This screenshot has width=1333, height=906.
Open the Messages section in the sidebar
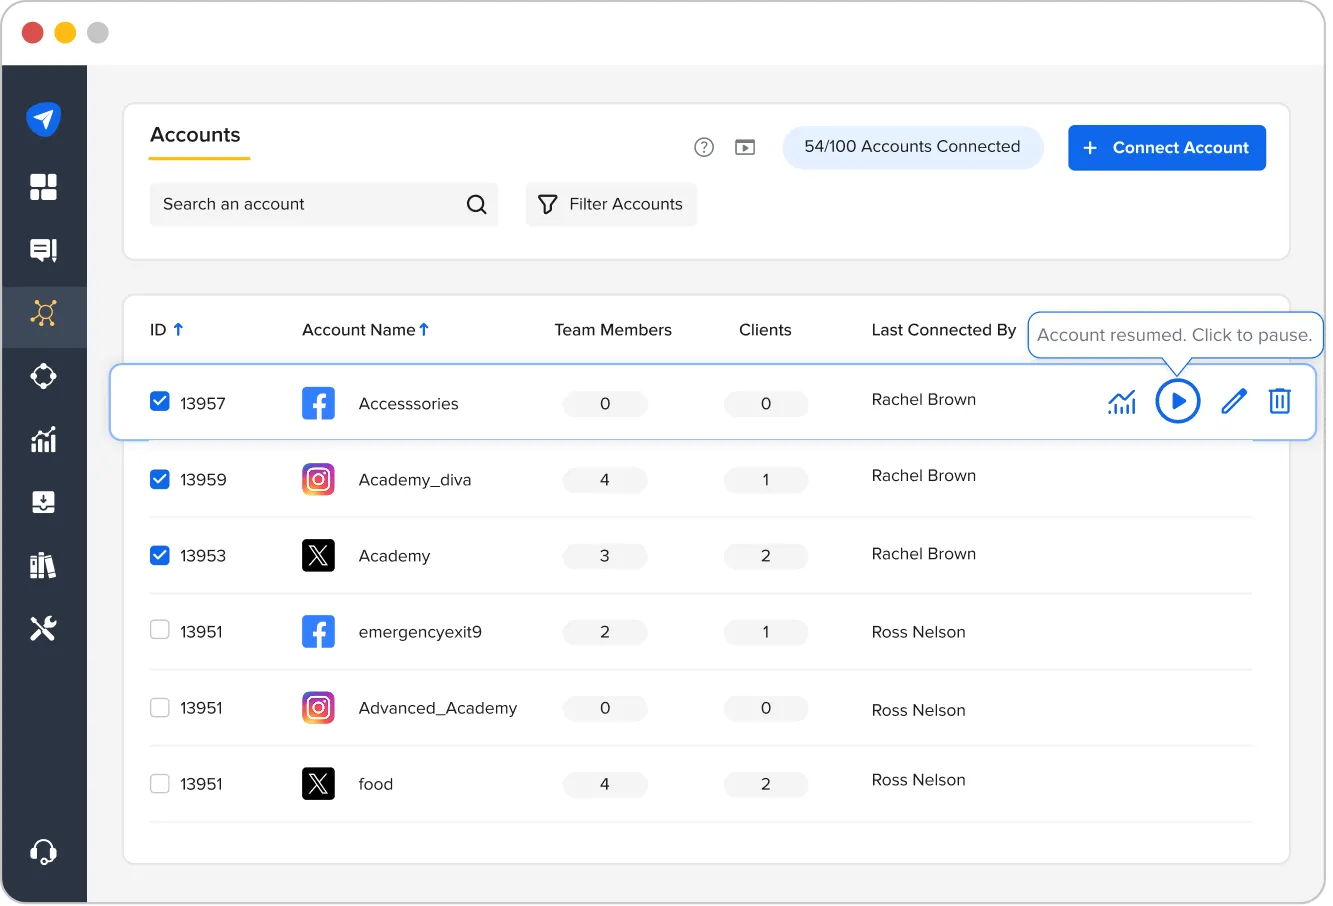[44, 250]
